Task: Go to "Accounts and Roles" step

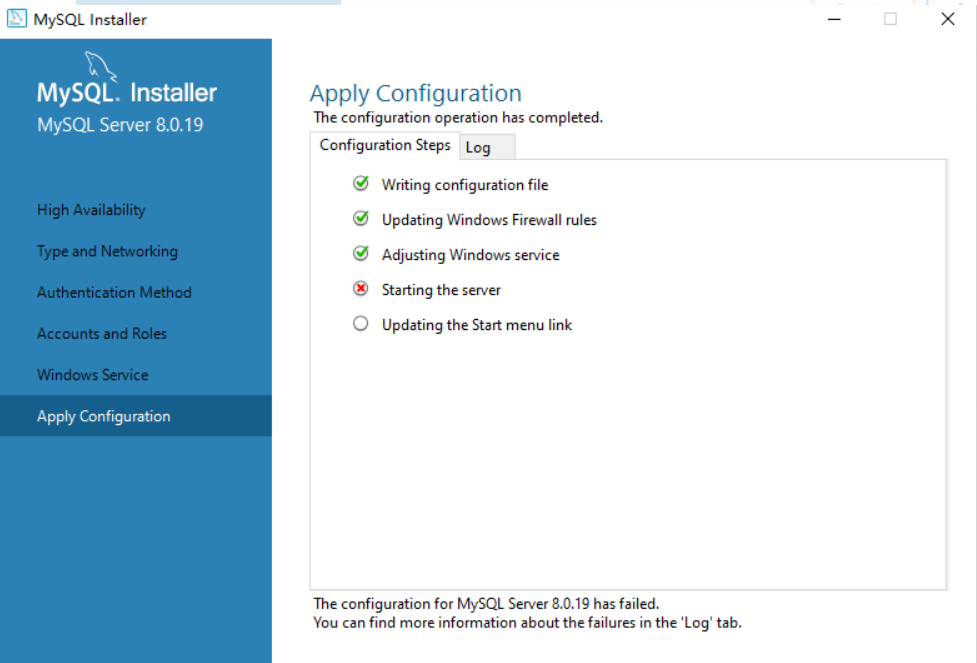Action: coord(99,333)
